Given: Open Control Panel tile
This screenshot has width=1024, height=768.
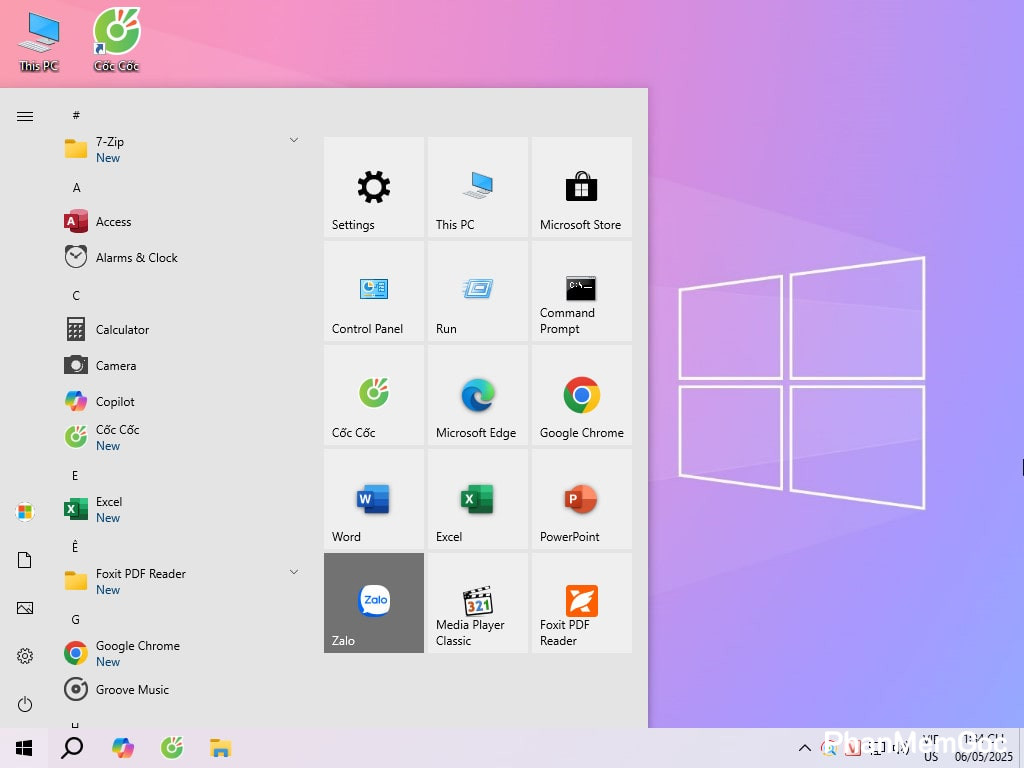Looking at the screenshot, I should (x=374, y=291).
